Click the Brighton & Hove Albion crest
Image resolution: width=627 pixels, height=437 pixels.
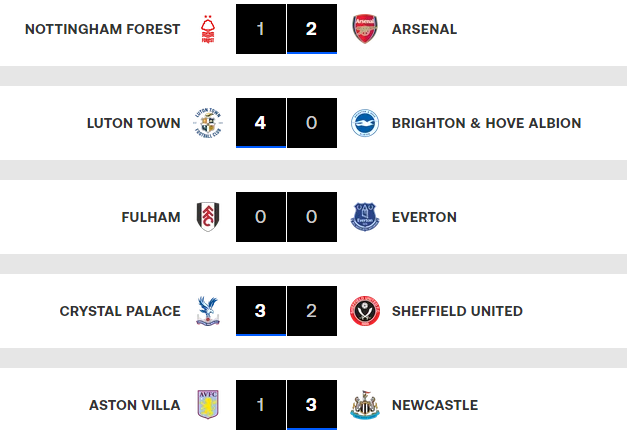tap(365, 123)
